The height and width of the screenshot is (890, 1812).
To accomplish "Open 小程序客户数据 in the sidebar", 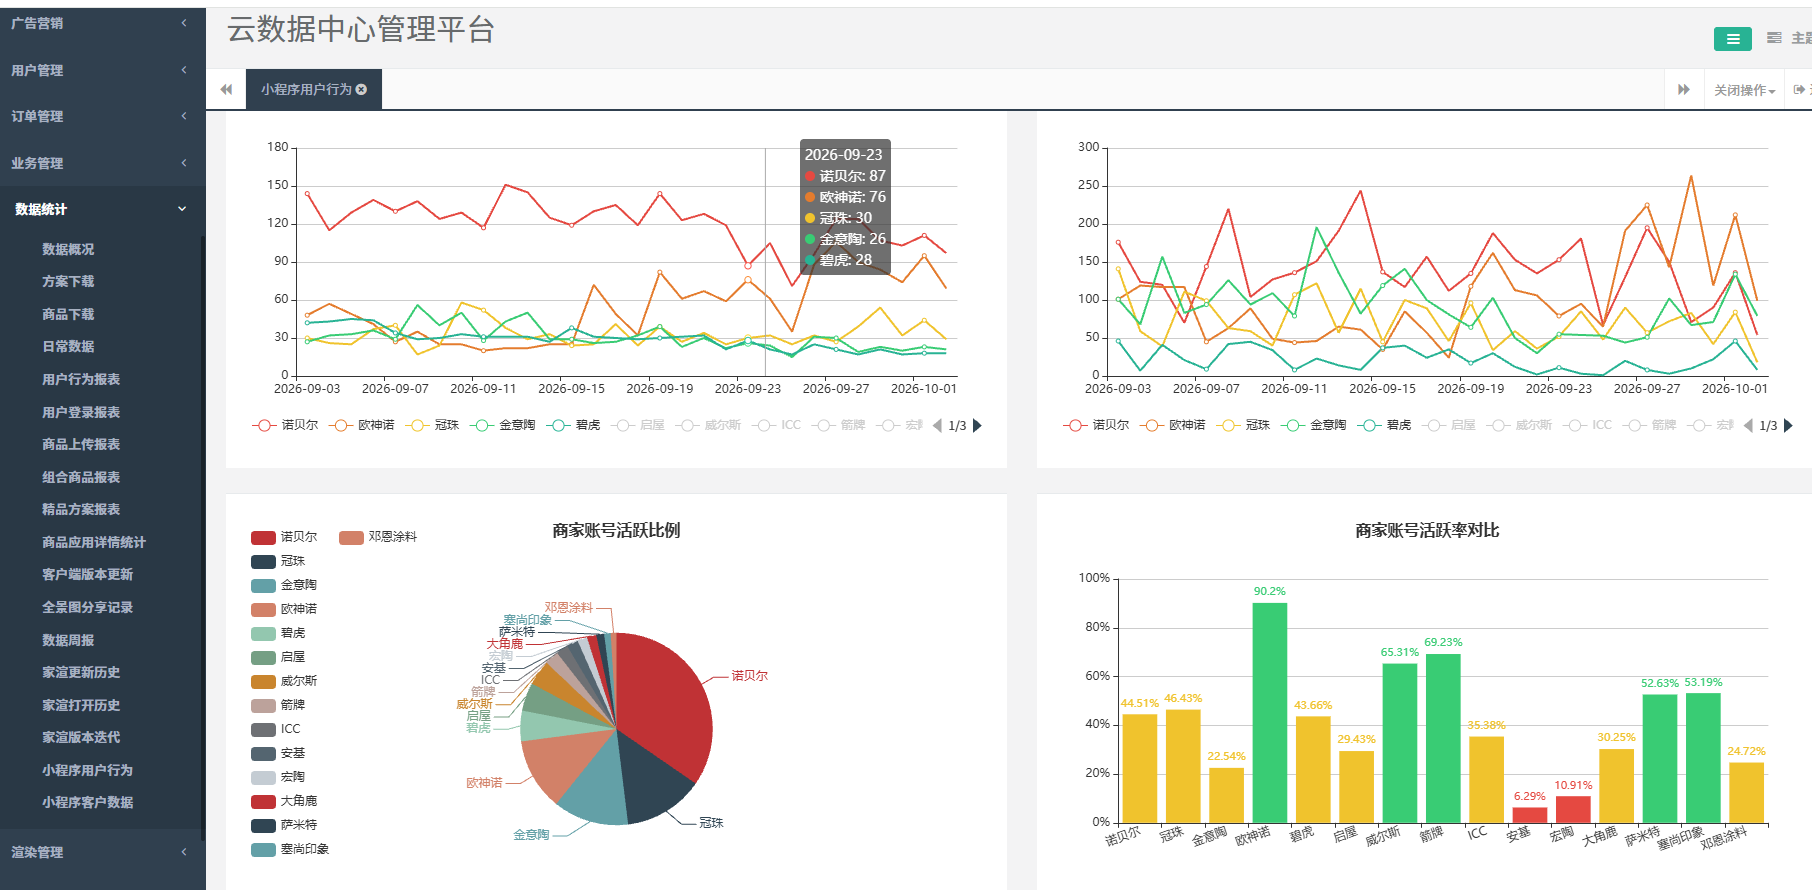I will [88, 802].
